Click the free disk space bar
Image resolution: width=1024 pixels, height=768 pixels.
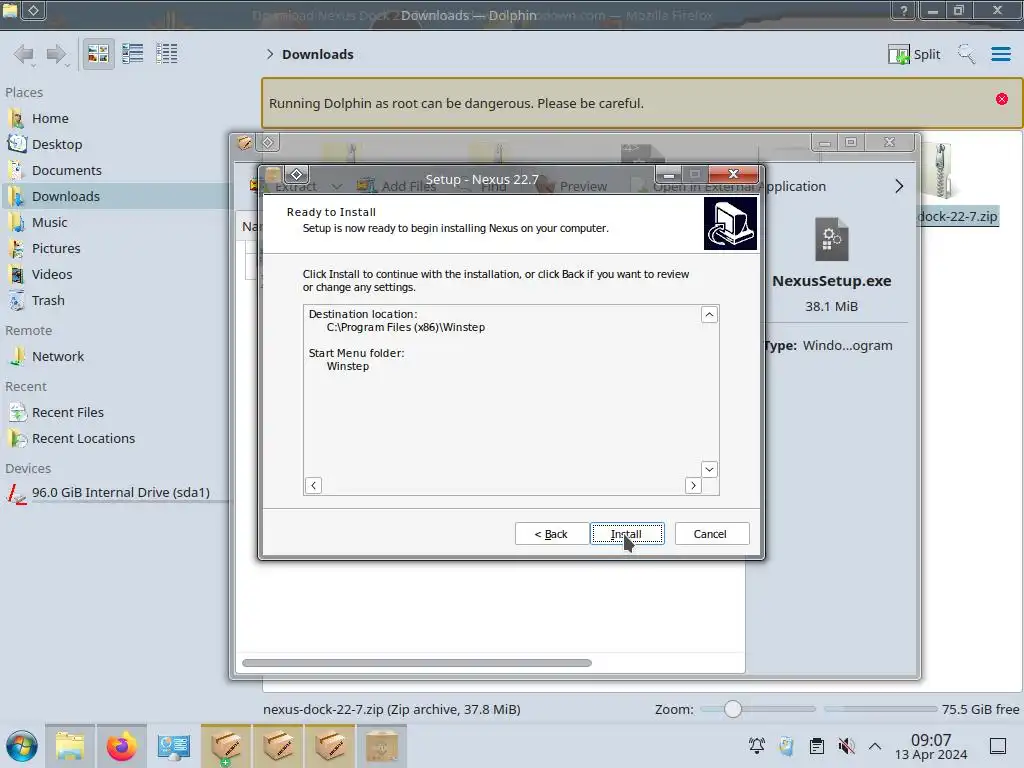(x=880, y=709)
